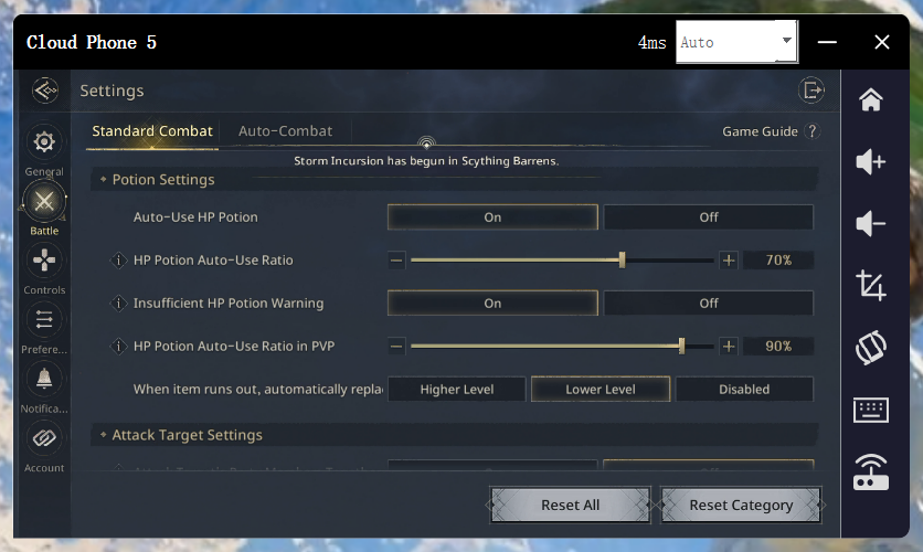Open the Account link category
This screenshot has height=552, width=923.
point(44,438)
